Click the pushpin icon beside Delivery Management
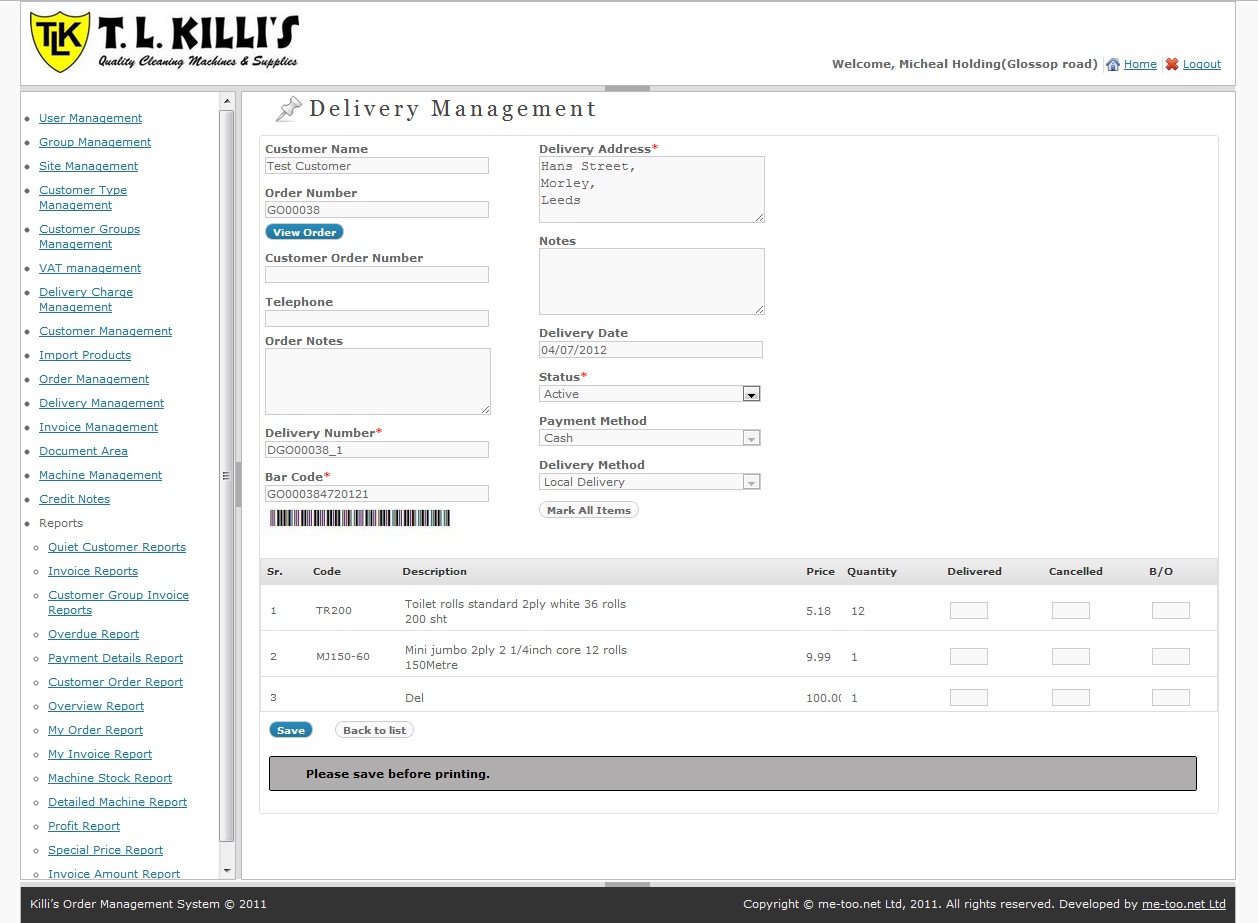The image size is (1258, 923). (x=289, y=109)
